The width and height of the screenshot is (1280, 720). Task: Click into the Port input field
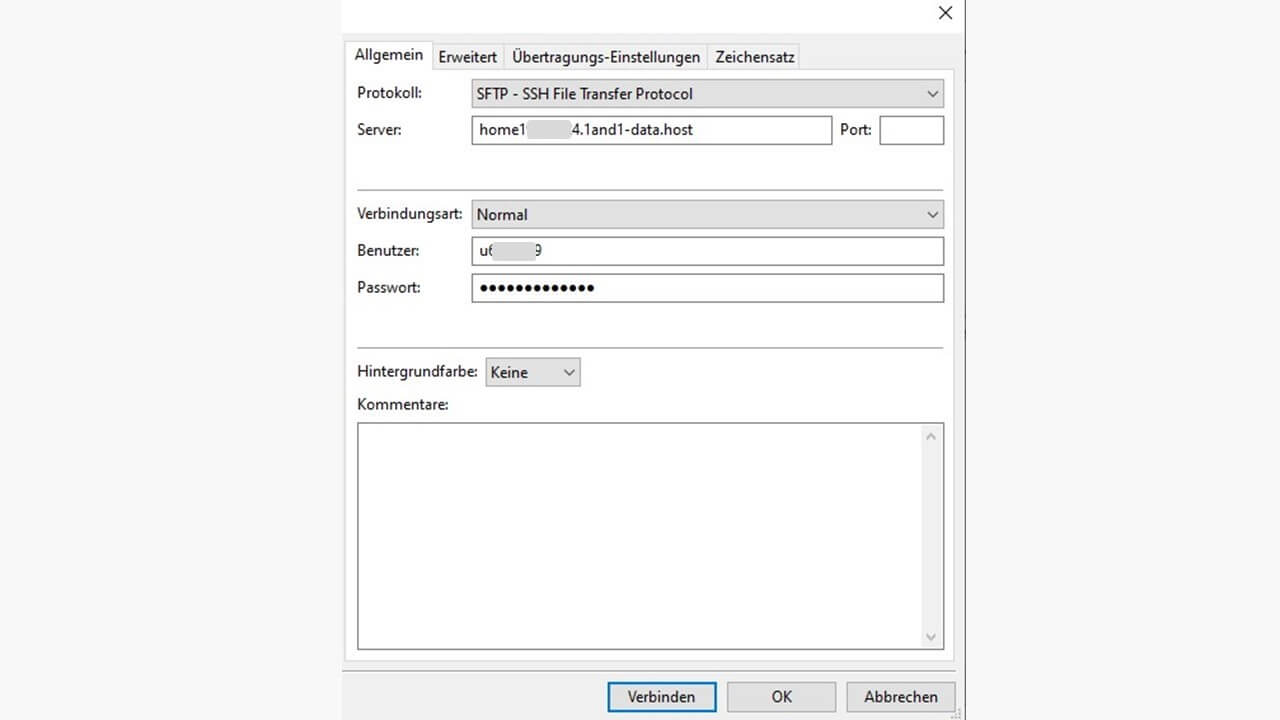tap(911, 130)
